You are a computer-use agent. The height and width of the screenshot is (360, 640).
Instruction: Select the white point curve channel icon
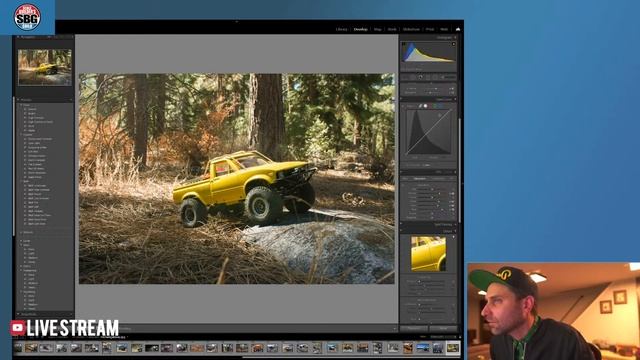click(425, 106)
